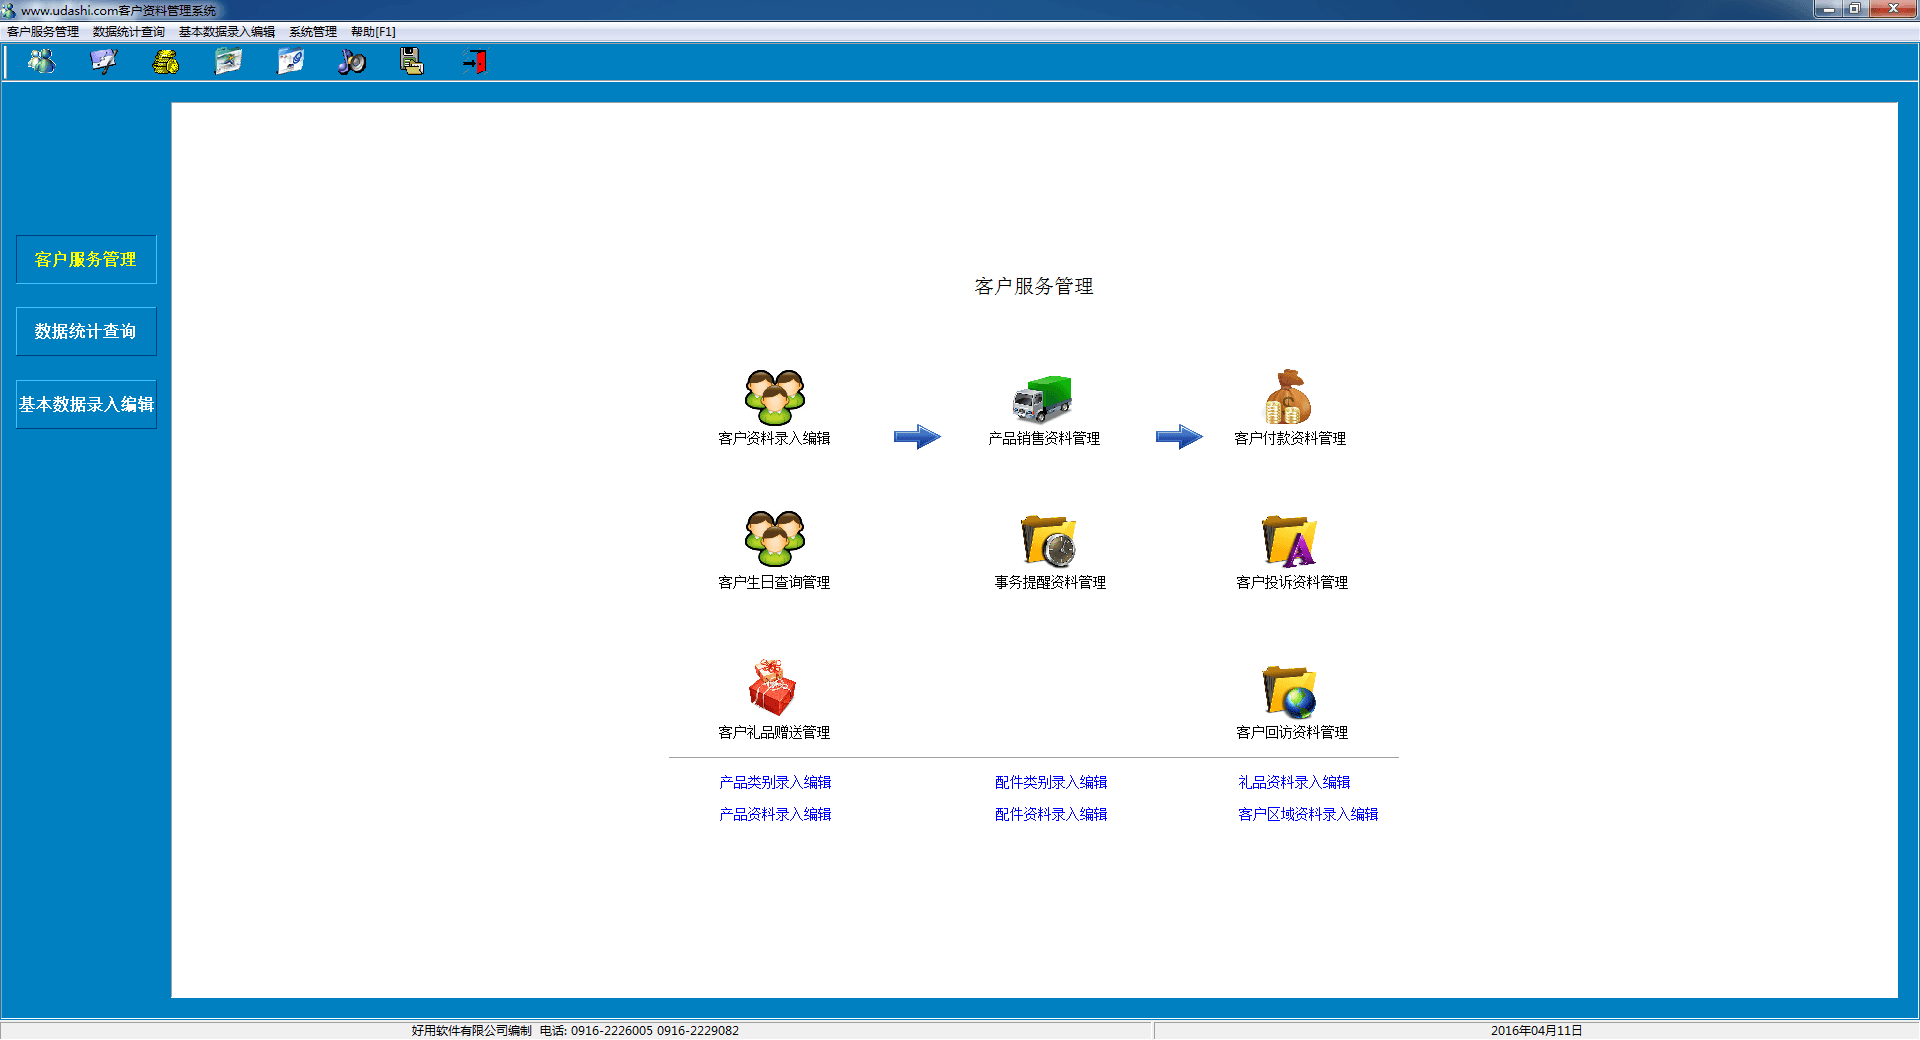Follow the 礼品资料录入编辑 link
1920x1040 pixels.
tap(1294, 782)
